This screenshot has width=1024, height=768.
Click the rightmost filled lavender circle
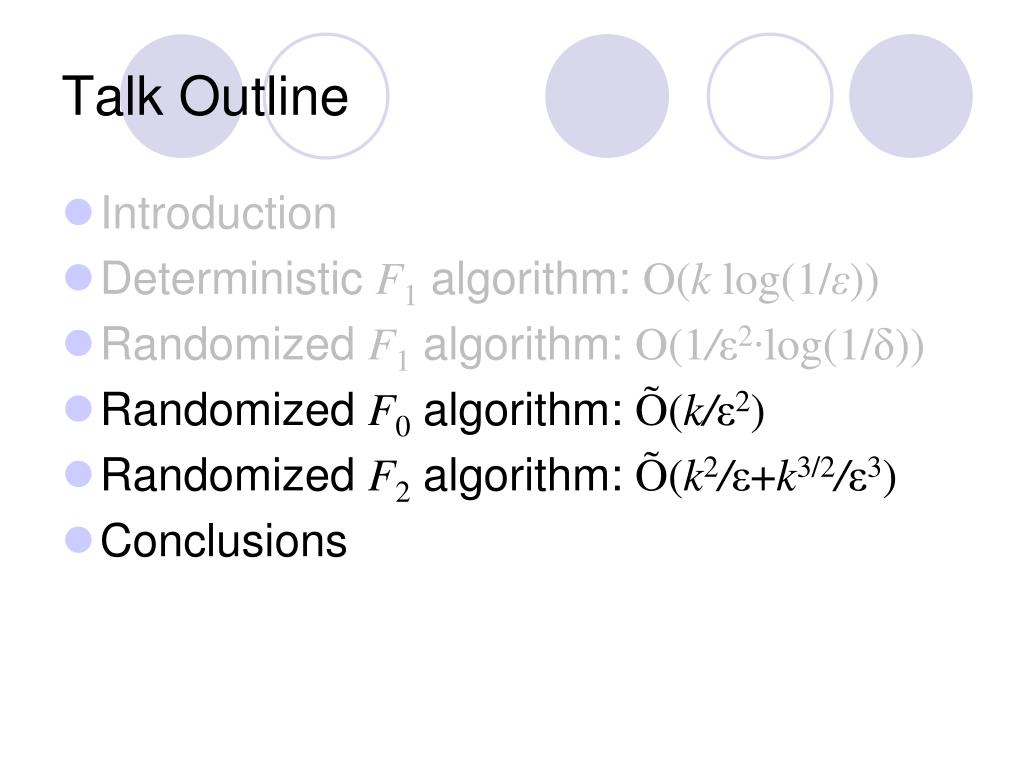(x=911, y=96)
